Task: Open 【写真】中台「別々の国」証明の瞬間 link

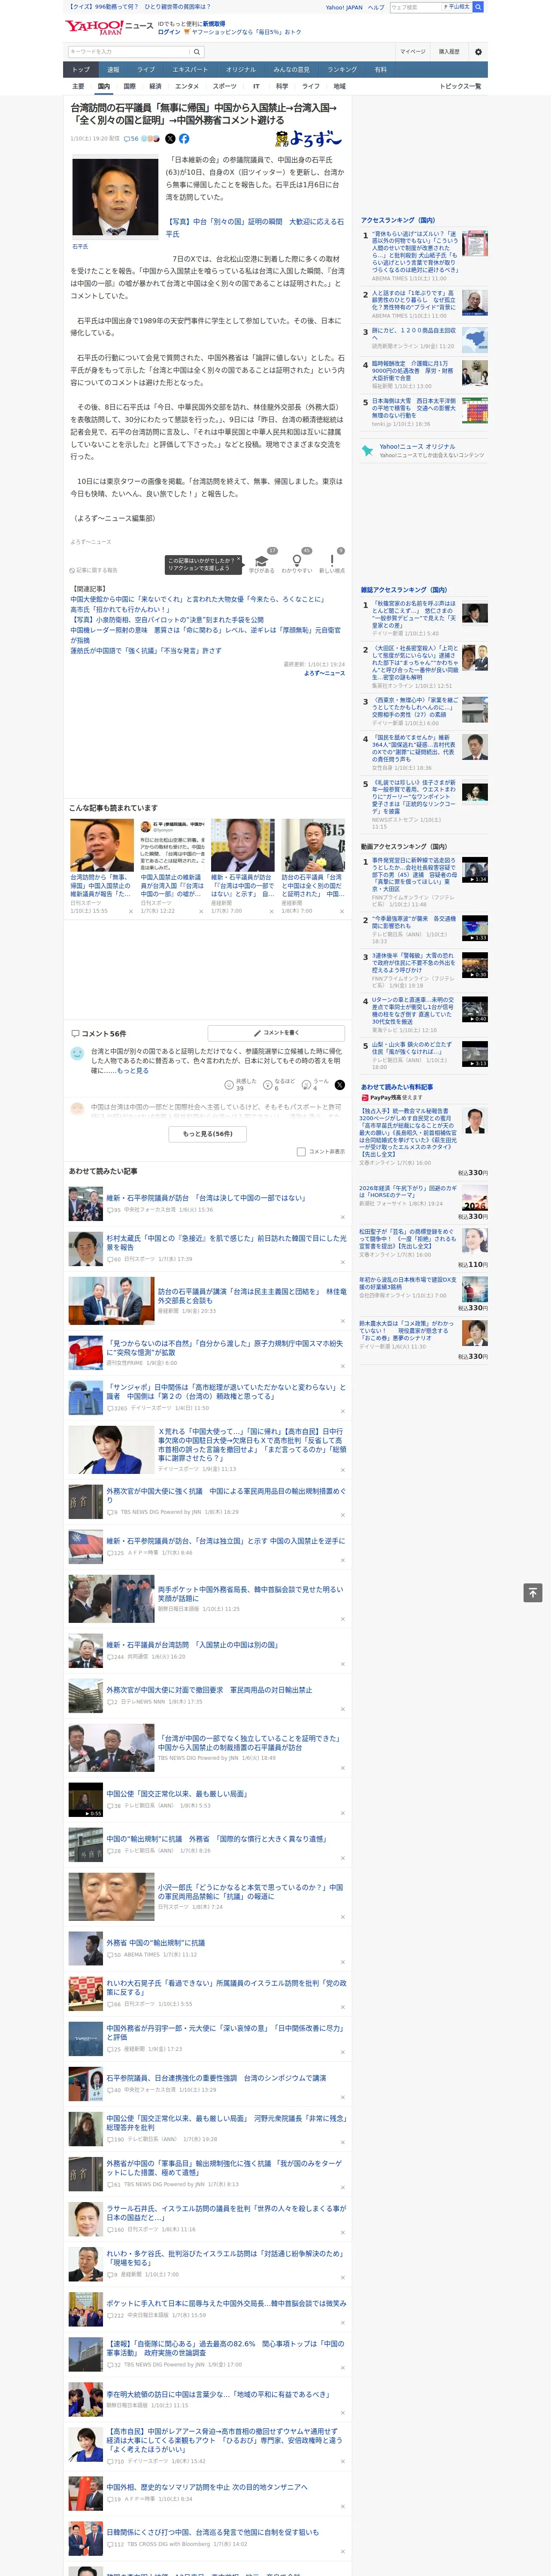Action: (x=254, y=227)
